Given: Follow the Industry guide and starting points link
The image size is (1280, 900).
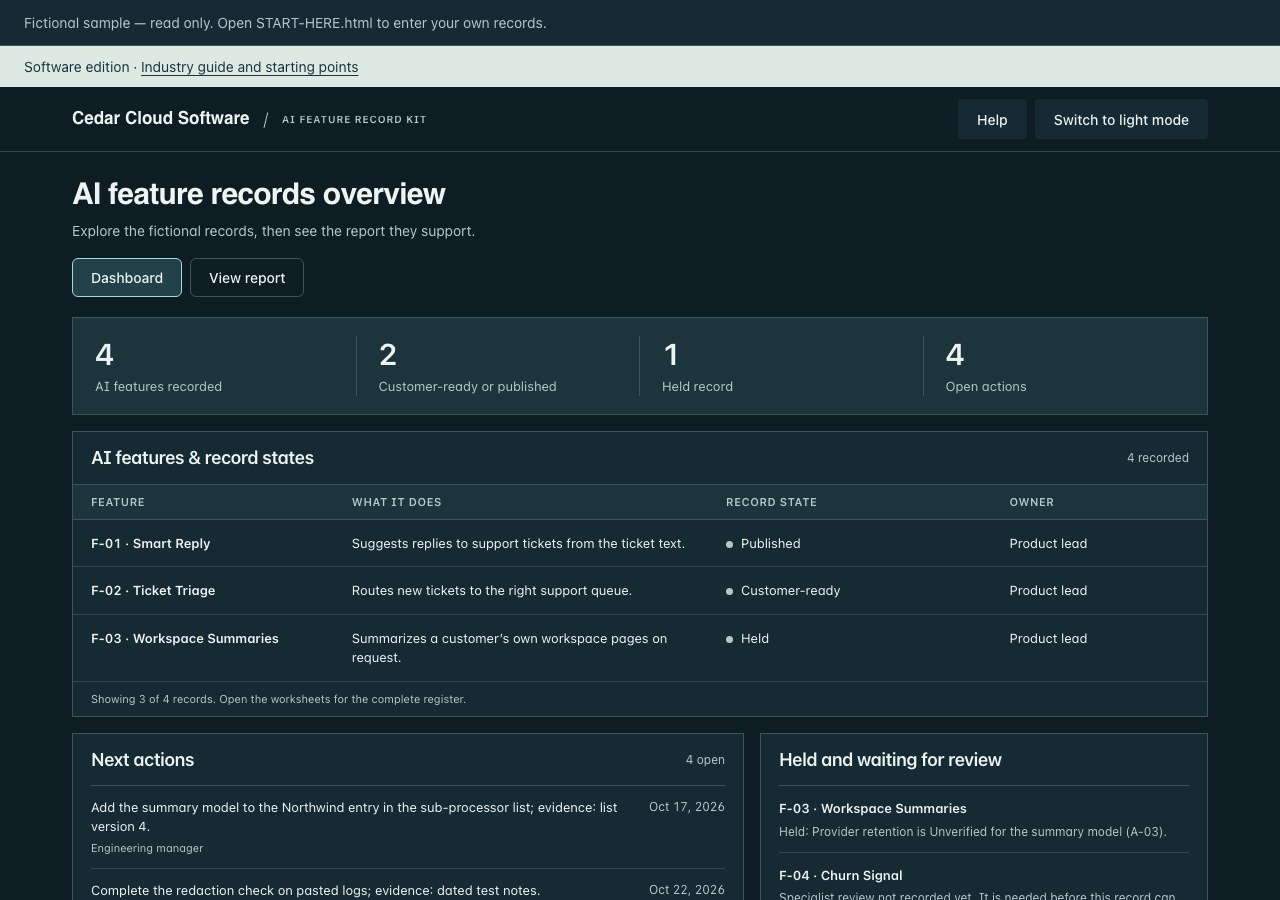Looking at the screenshot, I should coord(249,67).
